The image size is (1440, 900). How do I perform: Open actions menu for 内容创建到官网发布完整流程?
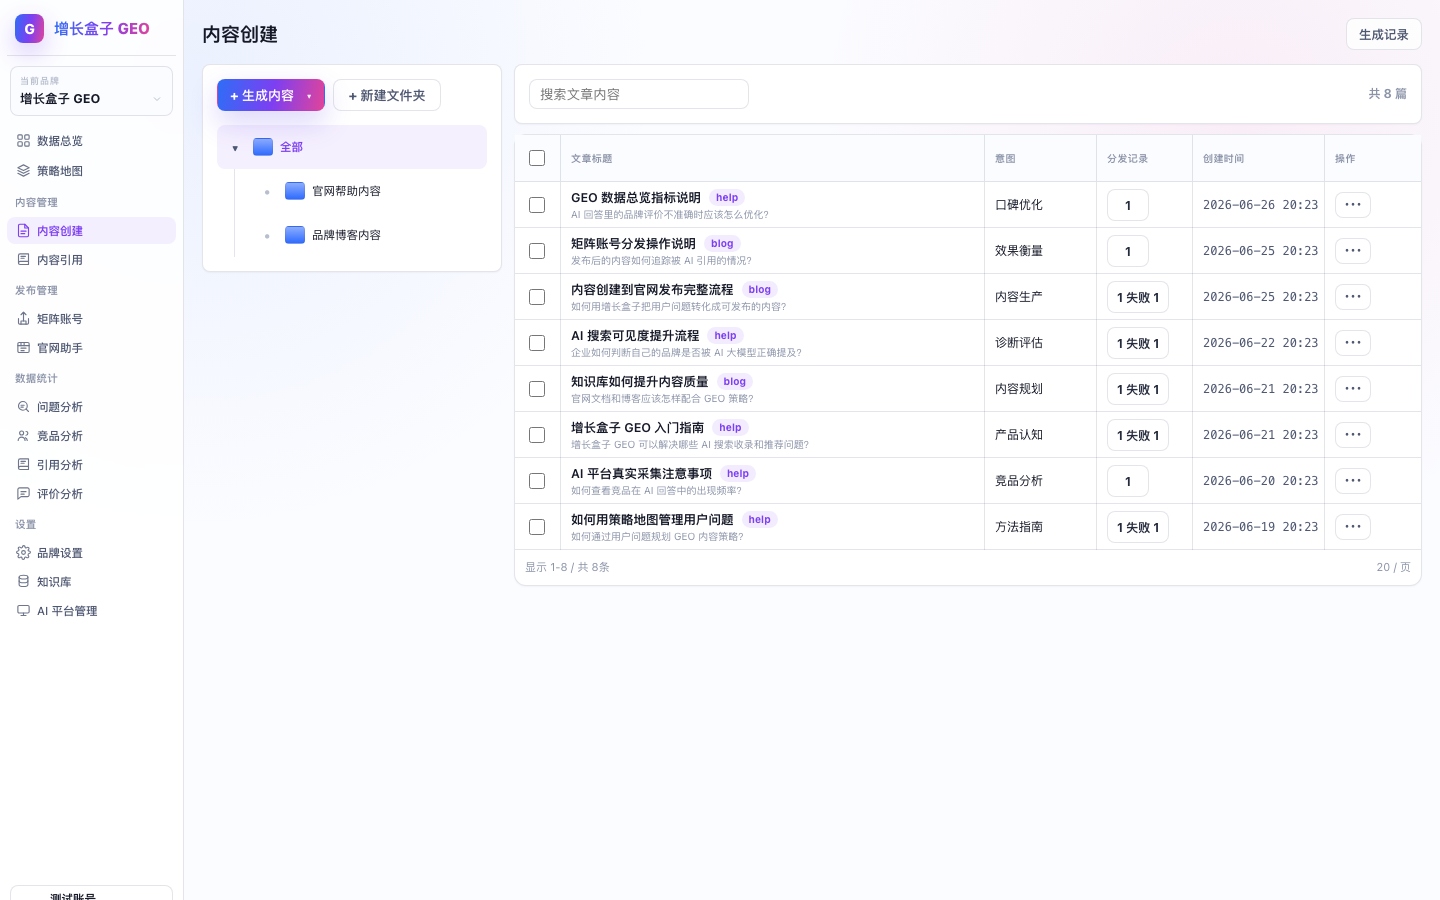point(1353,297)
